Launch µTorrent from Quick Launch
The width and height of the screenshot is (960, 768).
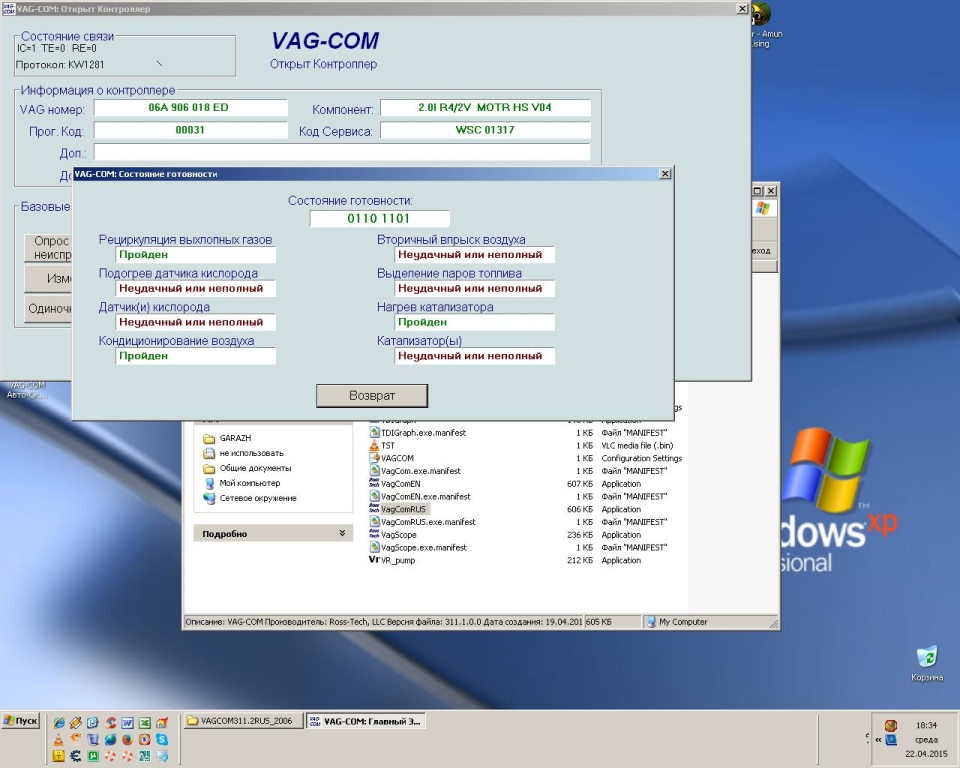[93, 756]
